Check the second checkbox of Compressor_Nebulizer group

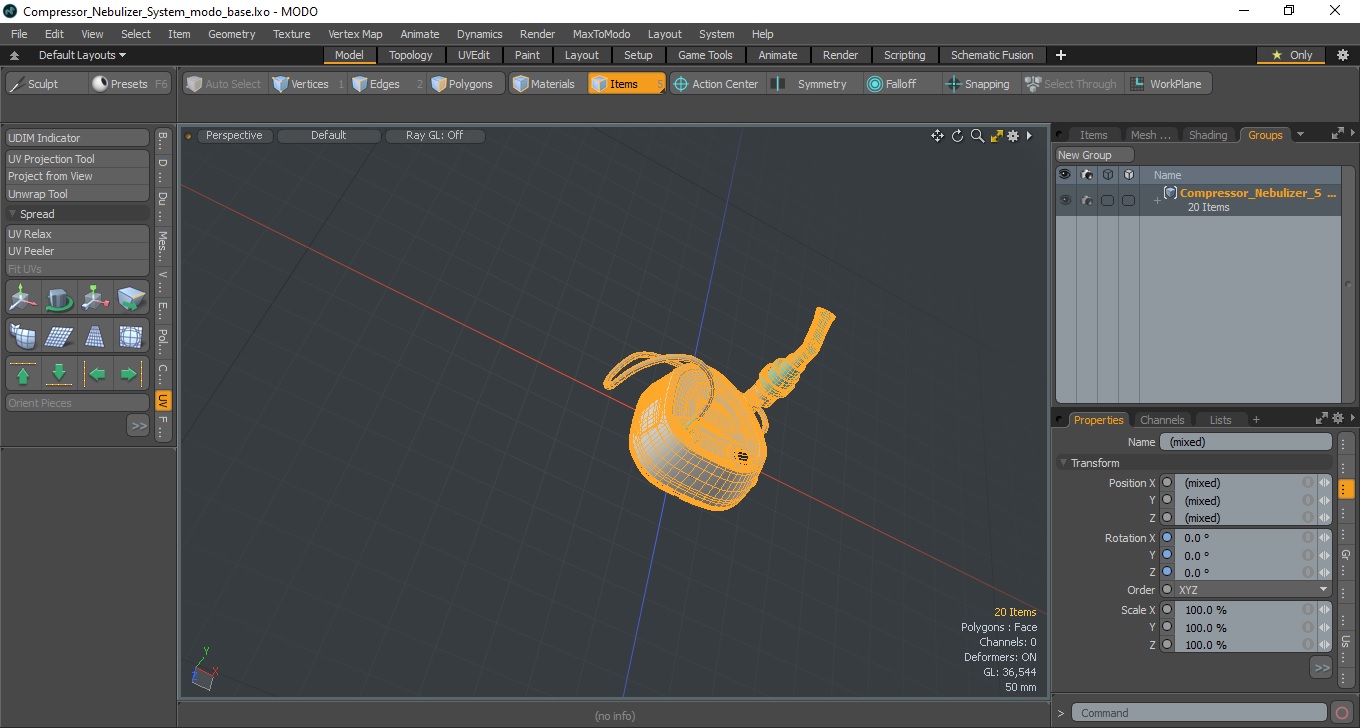(x=1128, y=200)
